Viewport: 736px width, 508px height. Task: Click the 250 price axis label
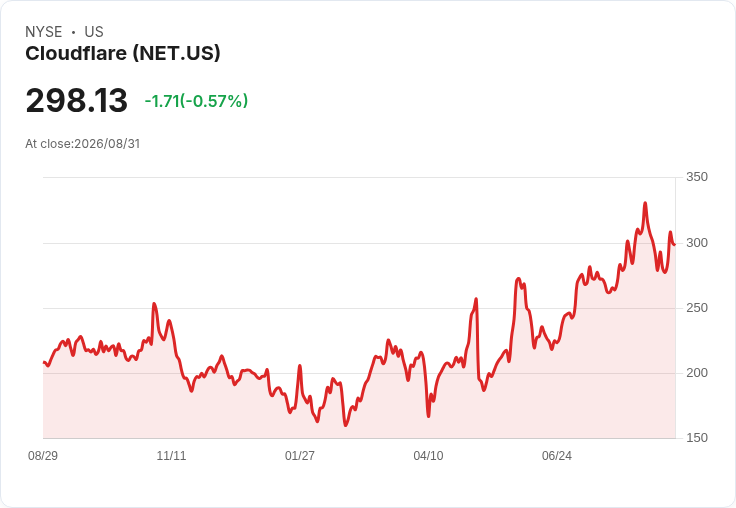[x=697, y=308]
